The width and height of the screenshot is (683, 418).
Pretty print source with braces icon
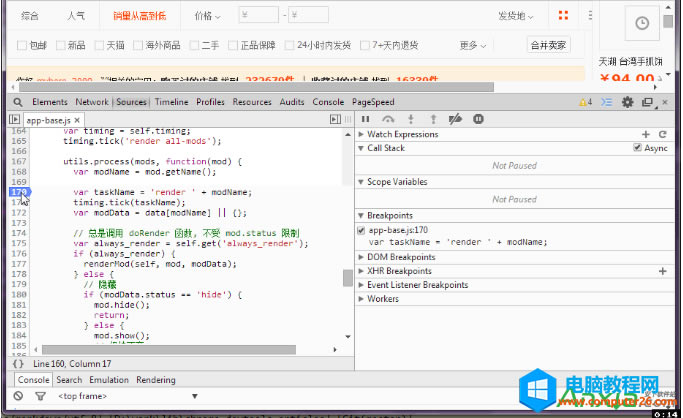[18, 364]
